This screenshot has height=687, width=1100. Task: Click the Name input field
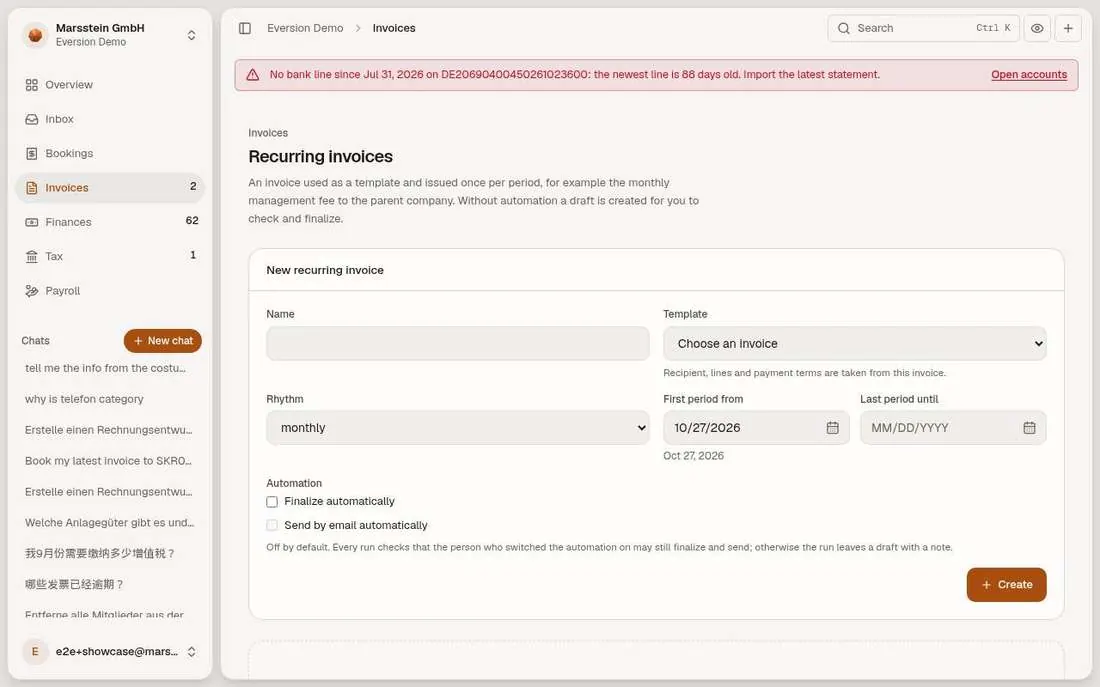[457, 344]
